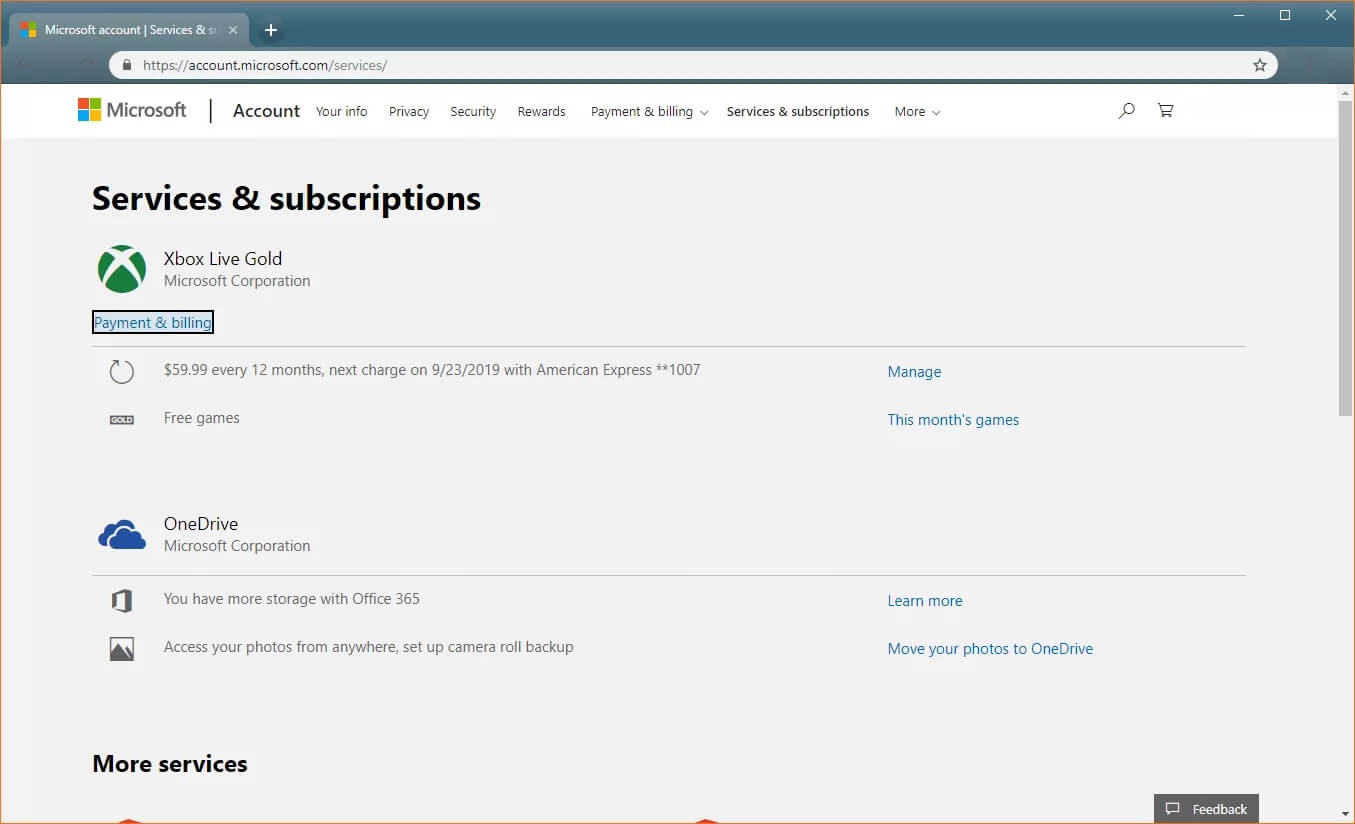Click the photo icon beside camera roll backup
The height and width of the screenshot is (824, 1355).
click(121, 649)
